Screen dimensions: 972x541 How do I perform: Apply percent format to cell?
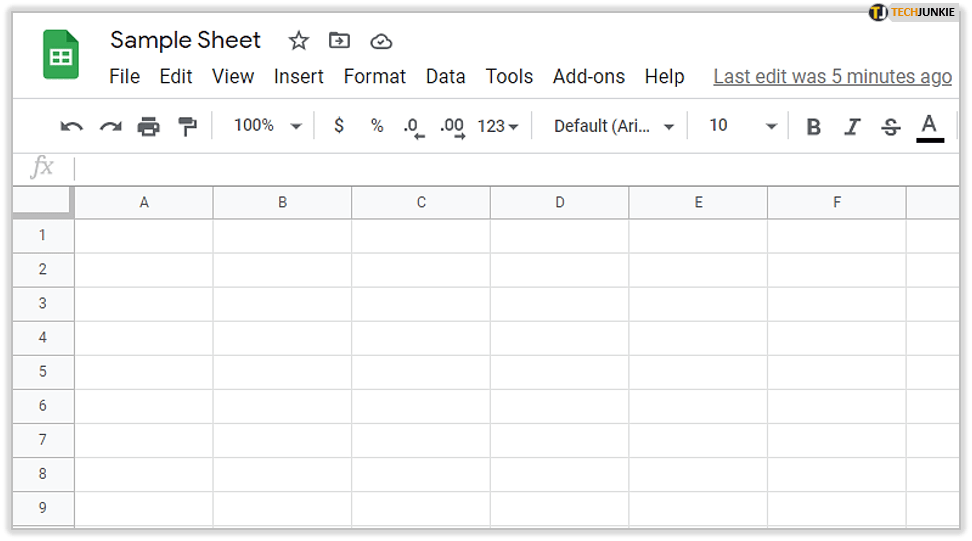click(377, 126)
